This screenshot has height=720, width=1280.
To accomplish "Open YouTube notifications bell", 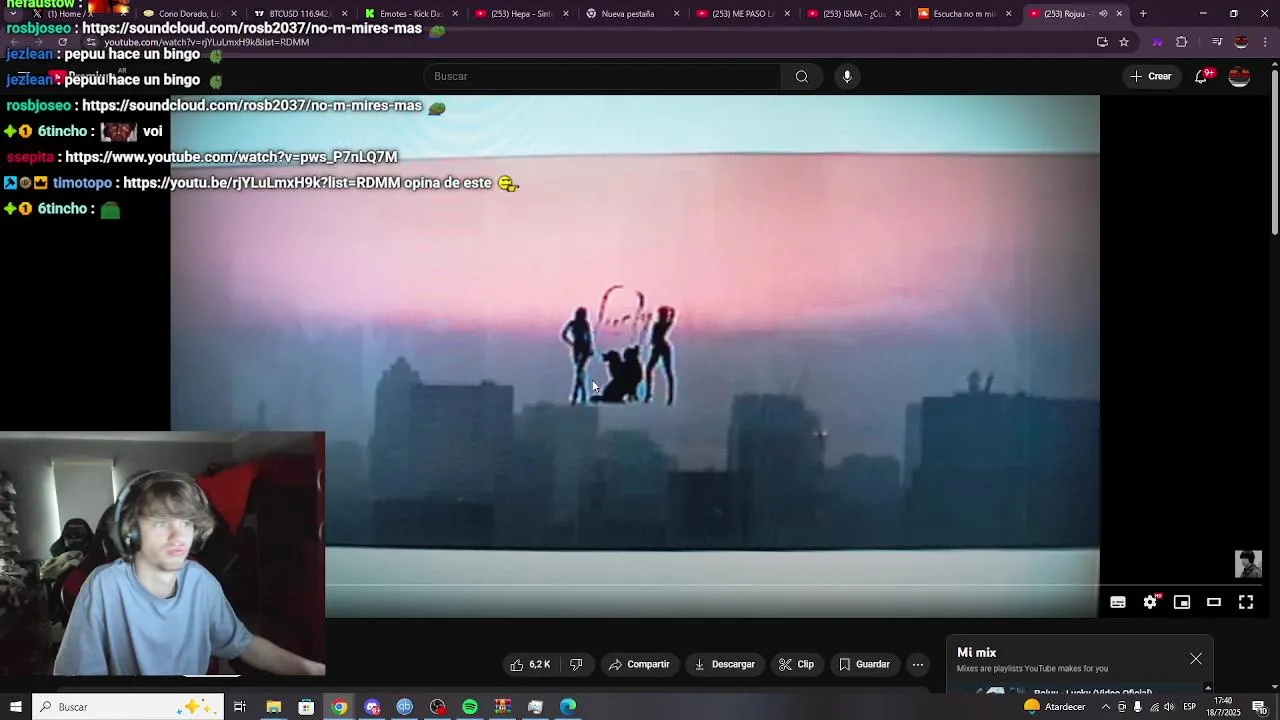I will coord(1201,76).
